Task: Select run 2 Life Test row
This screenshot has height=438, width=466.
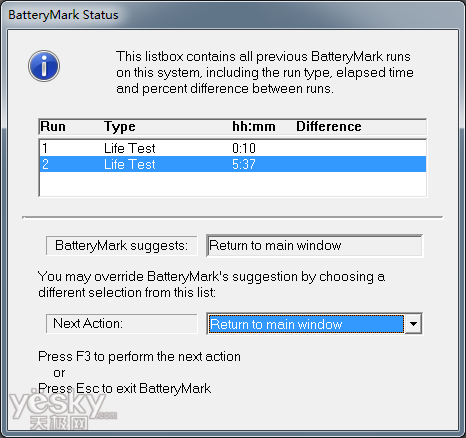Action: 233,164
